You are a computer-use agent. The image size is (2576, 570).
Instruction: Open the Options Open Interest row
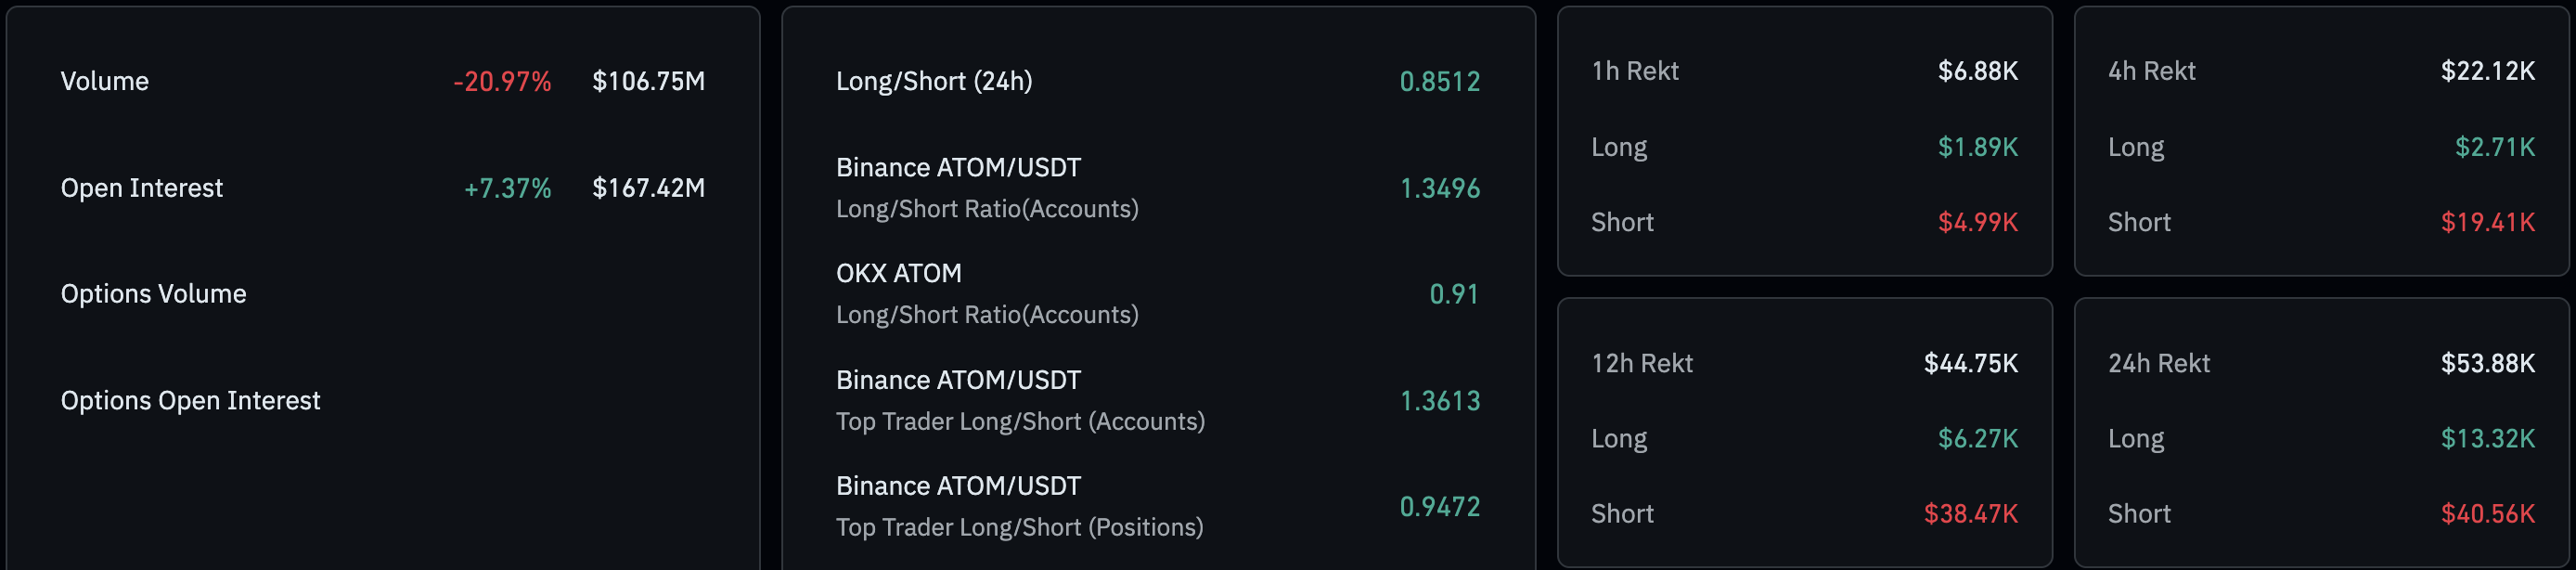click(190, 401)
